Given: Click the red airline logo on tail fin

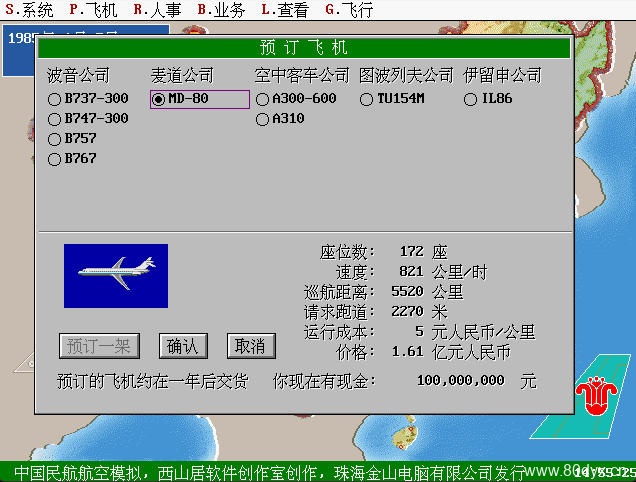Looking at the screenshot, I should tap(596, 397).
